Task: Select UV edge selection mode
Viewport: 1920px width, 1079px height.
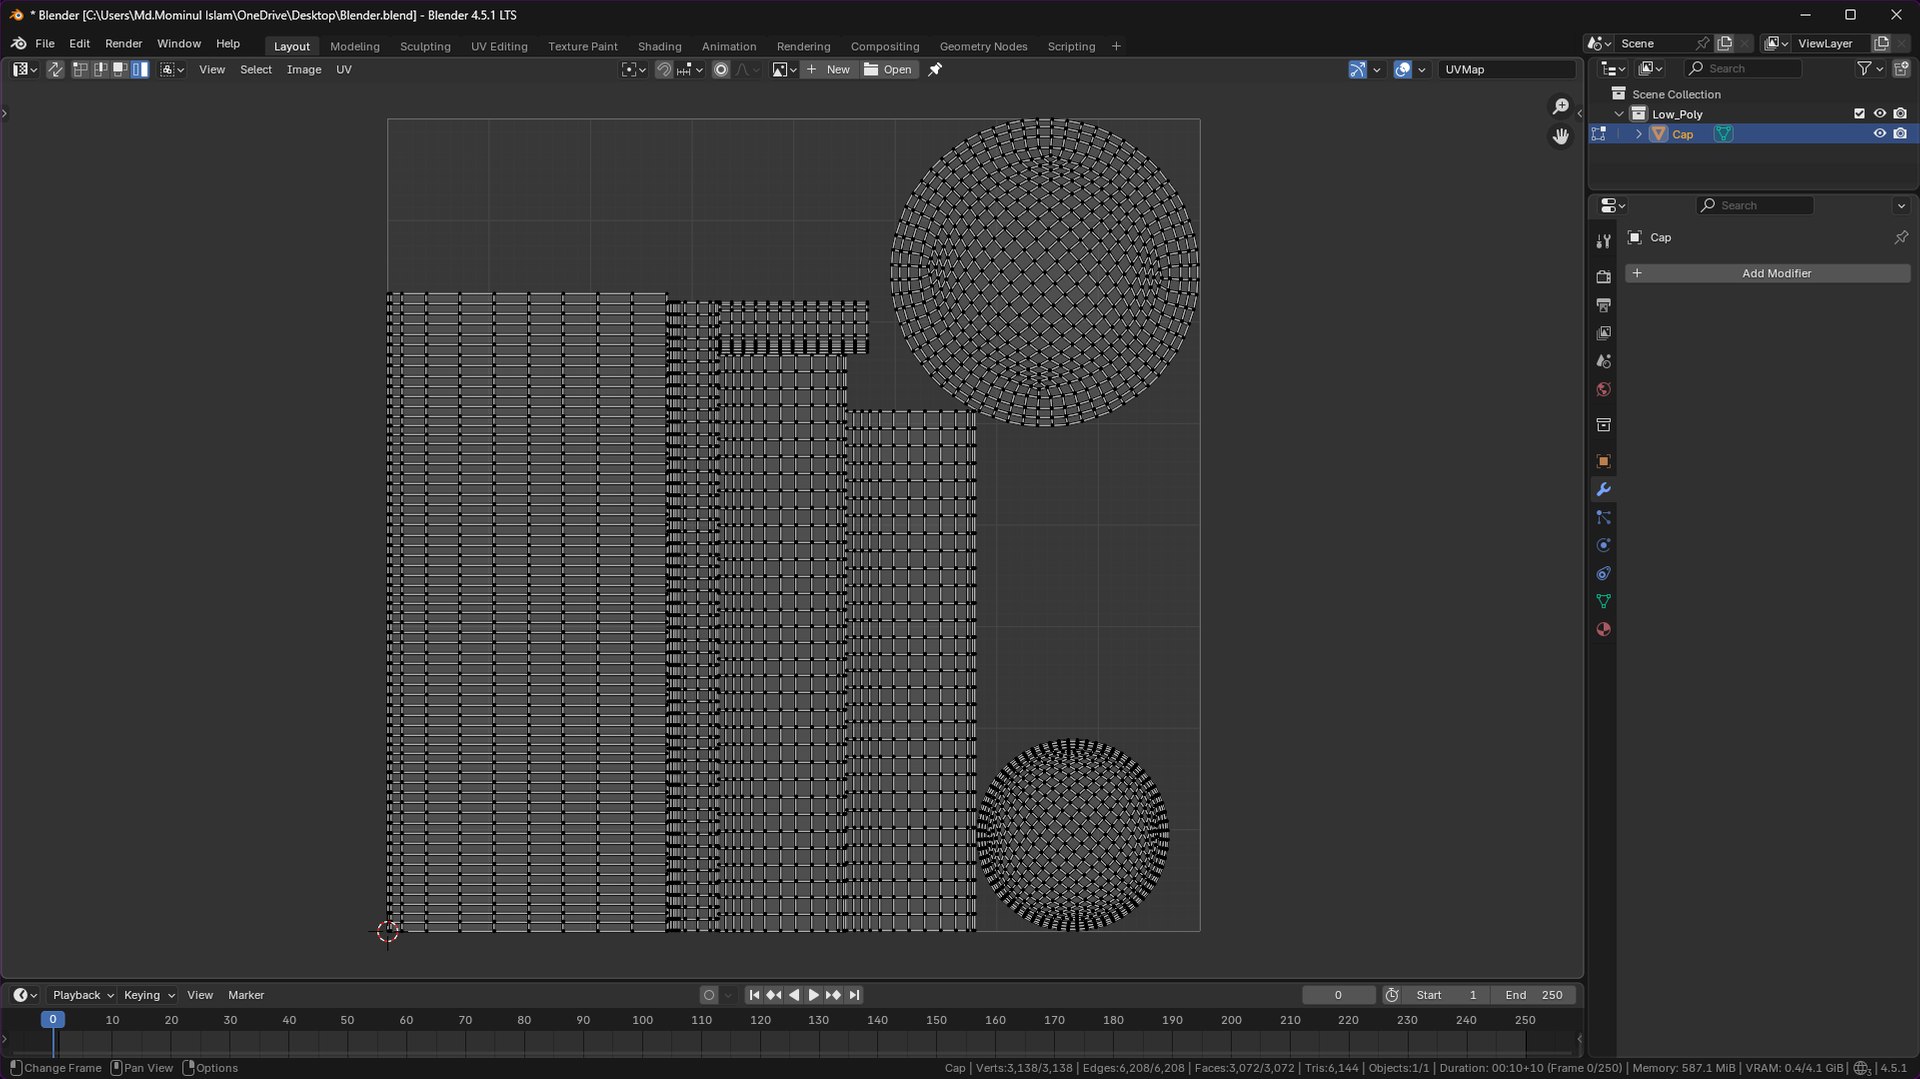Action: coord(100,70)
